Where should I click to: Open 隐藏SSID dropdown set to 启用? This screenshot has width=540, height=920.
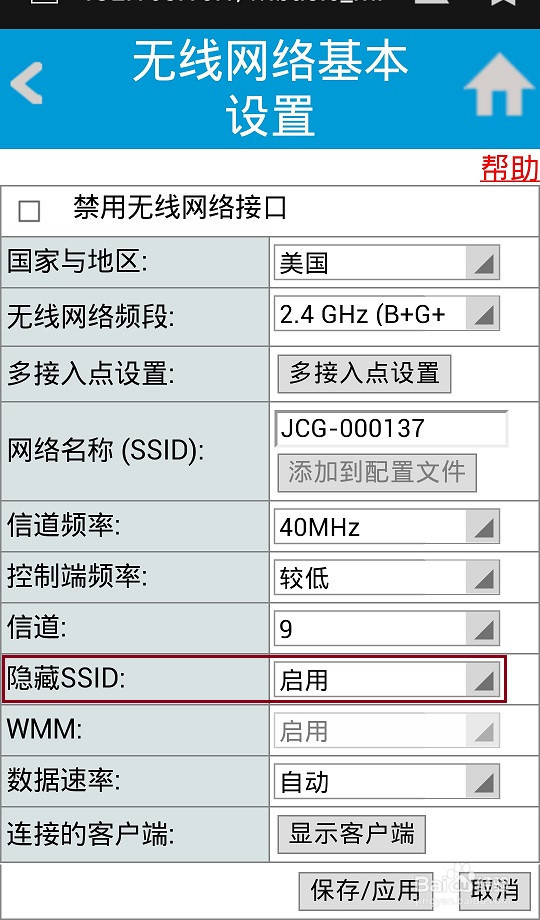387,679
